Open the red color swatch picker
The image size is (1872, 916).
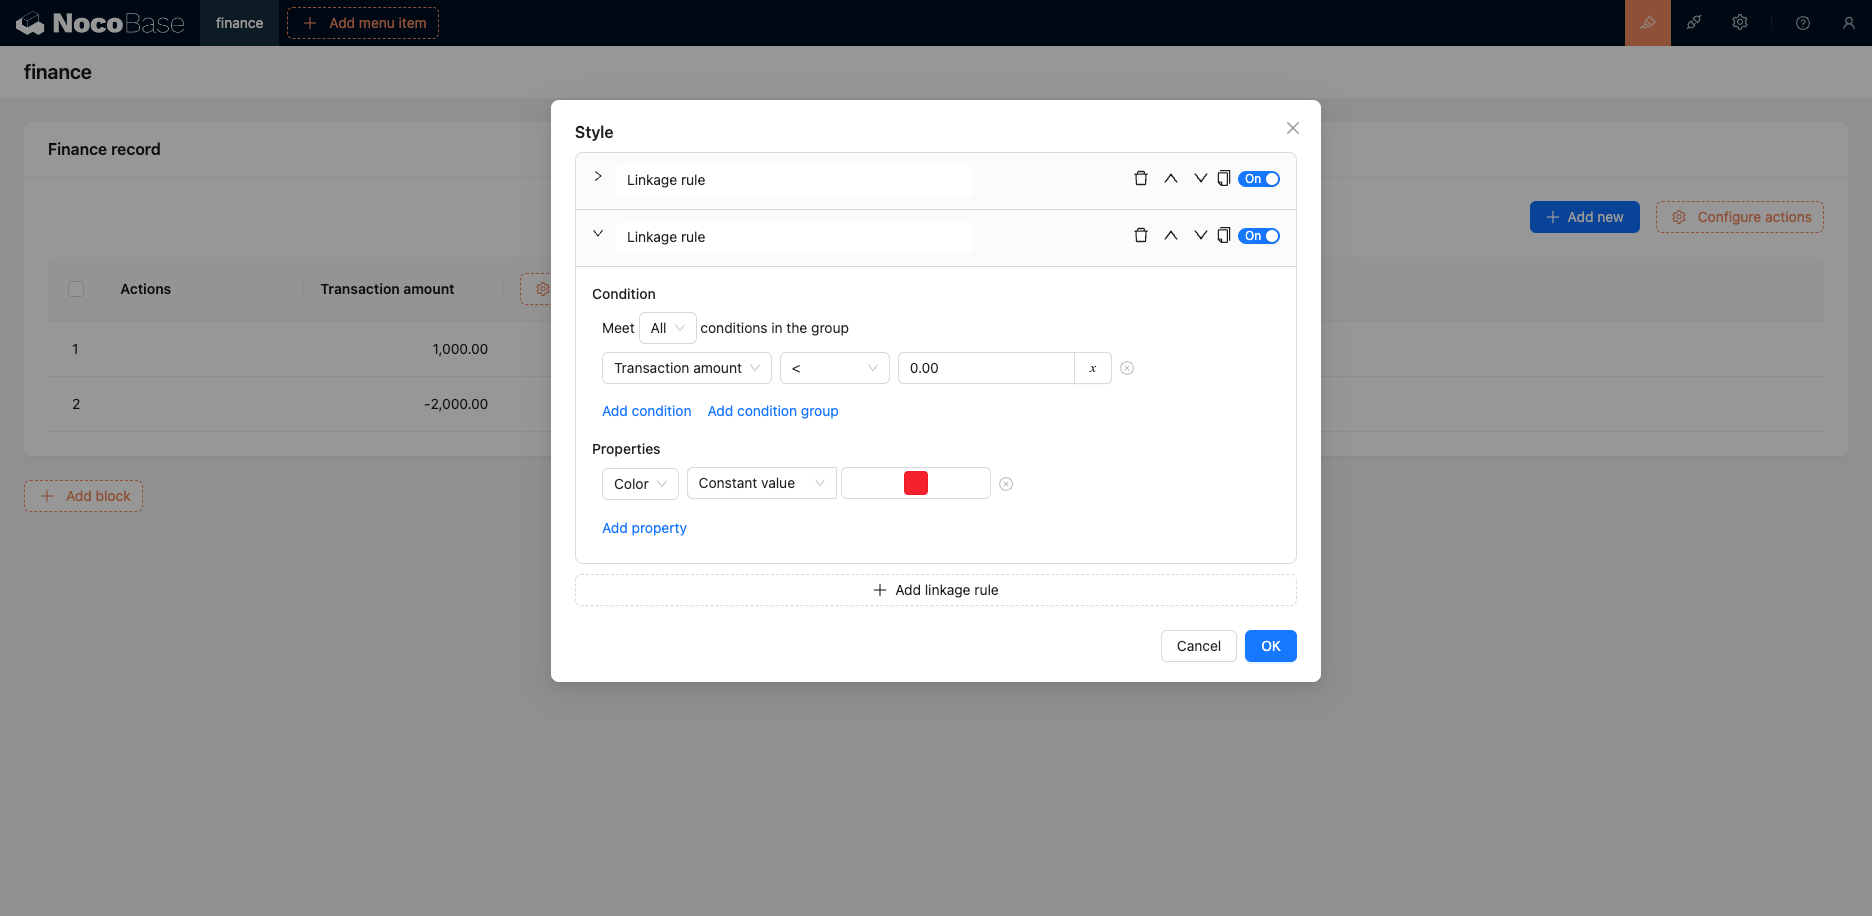click(x=915, y=484)
